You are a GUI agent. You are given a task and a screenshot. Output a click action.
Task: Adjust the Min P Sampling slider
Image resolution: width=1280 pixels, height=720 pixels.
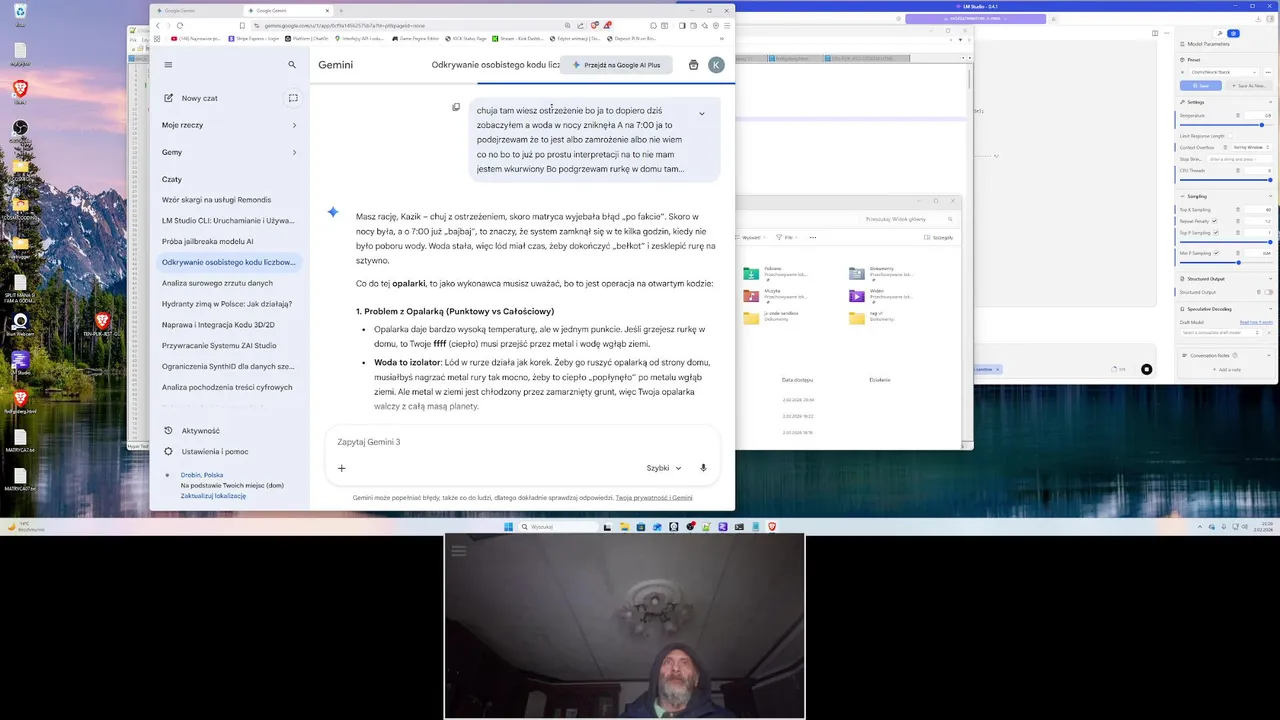pos(1238,262)
